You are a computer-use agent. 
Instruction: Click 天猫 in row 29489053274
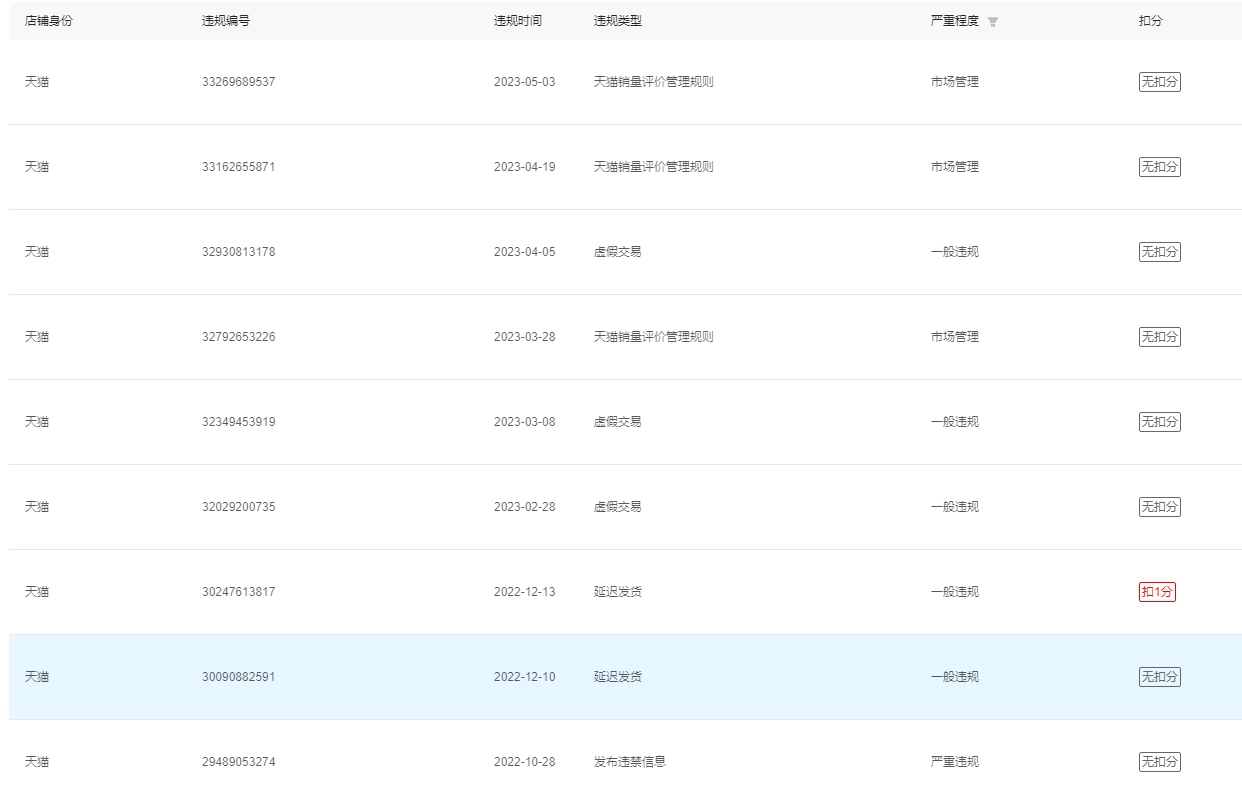click(37, 762)
